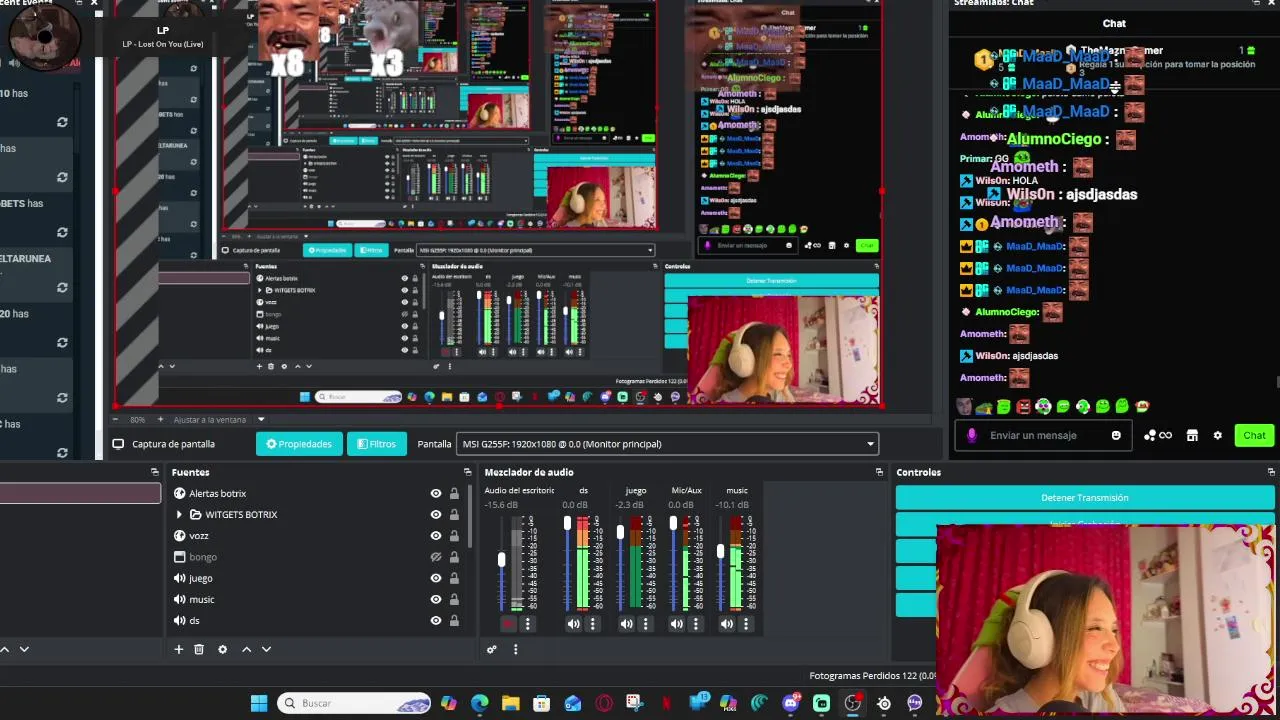Viewport: 1280px width, 720px height.
Task: Unlock the Alertas botrix source
Action: 454,493
